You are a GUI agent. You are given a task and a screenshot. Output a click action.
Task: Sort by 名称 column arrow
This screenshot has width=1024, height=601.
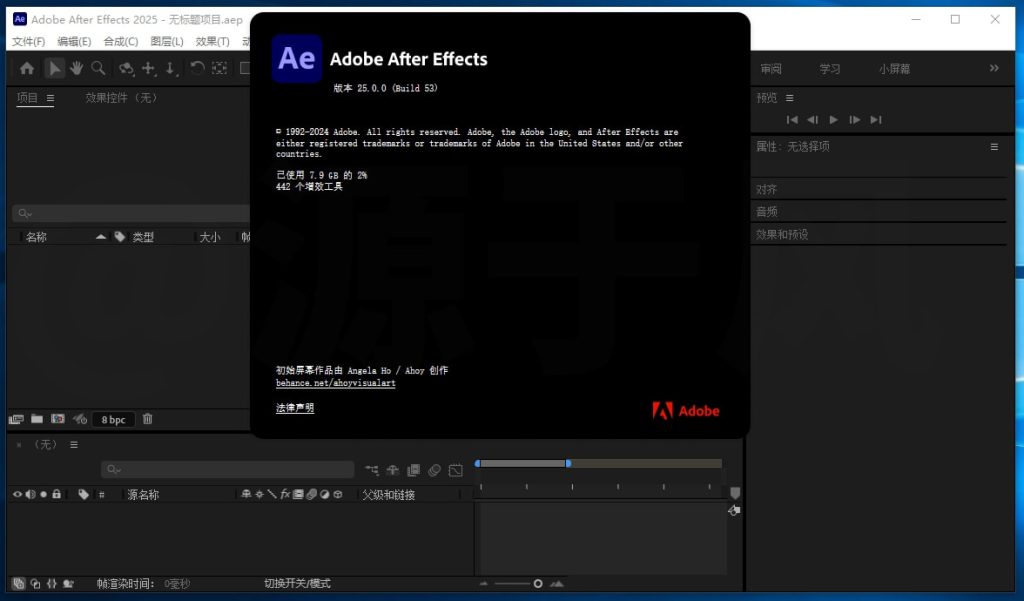click(101, 236)
